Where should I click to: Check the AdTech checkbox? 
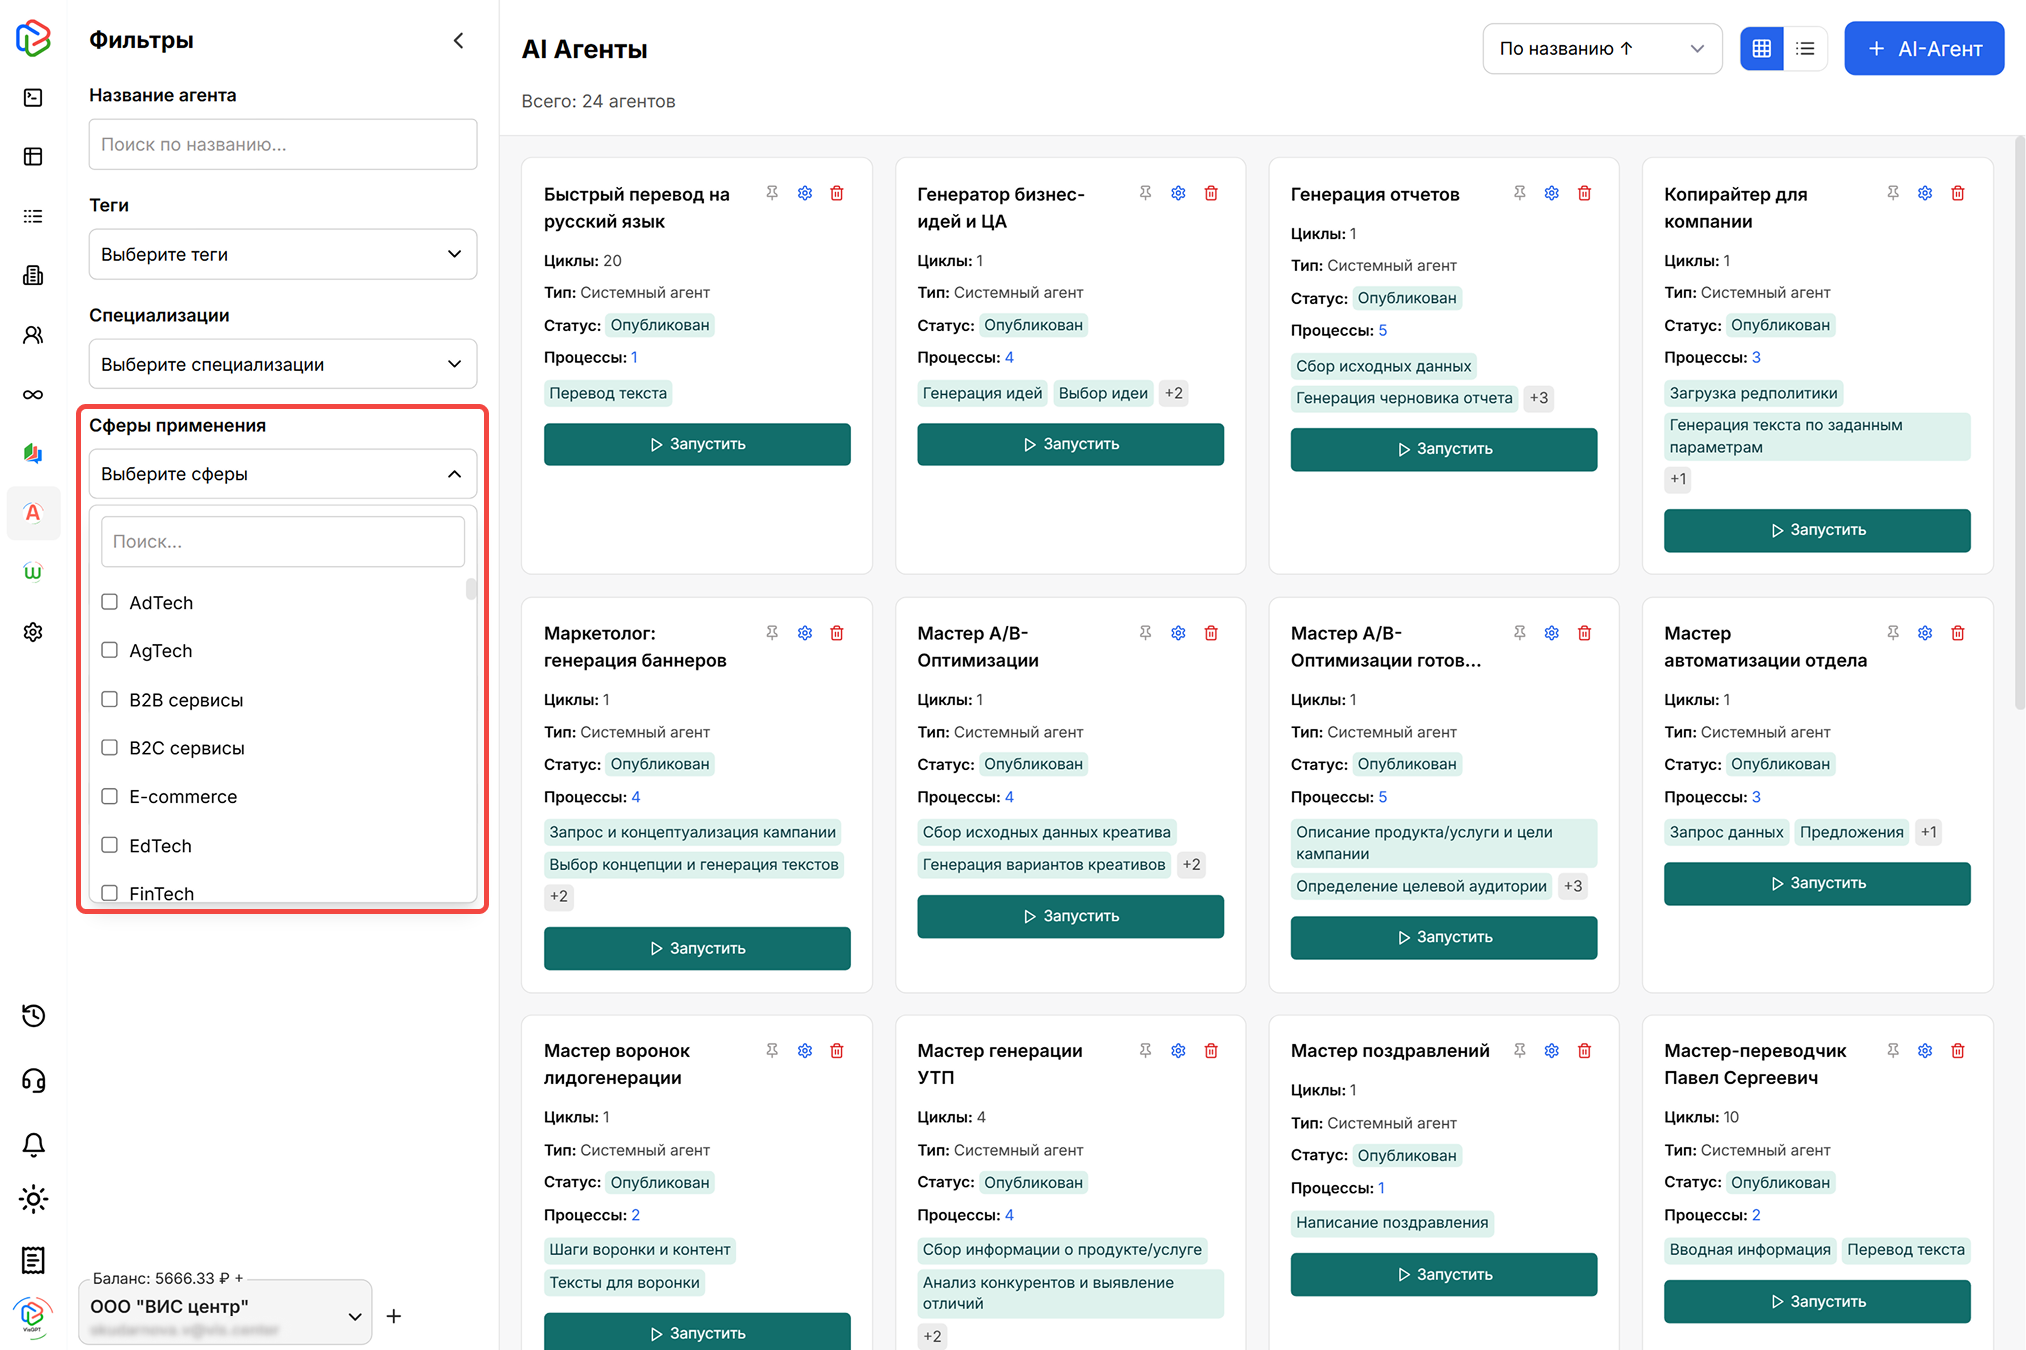tap(110, 602)
